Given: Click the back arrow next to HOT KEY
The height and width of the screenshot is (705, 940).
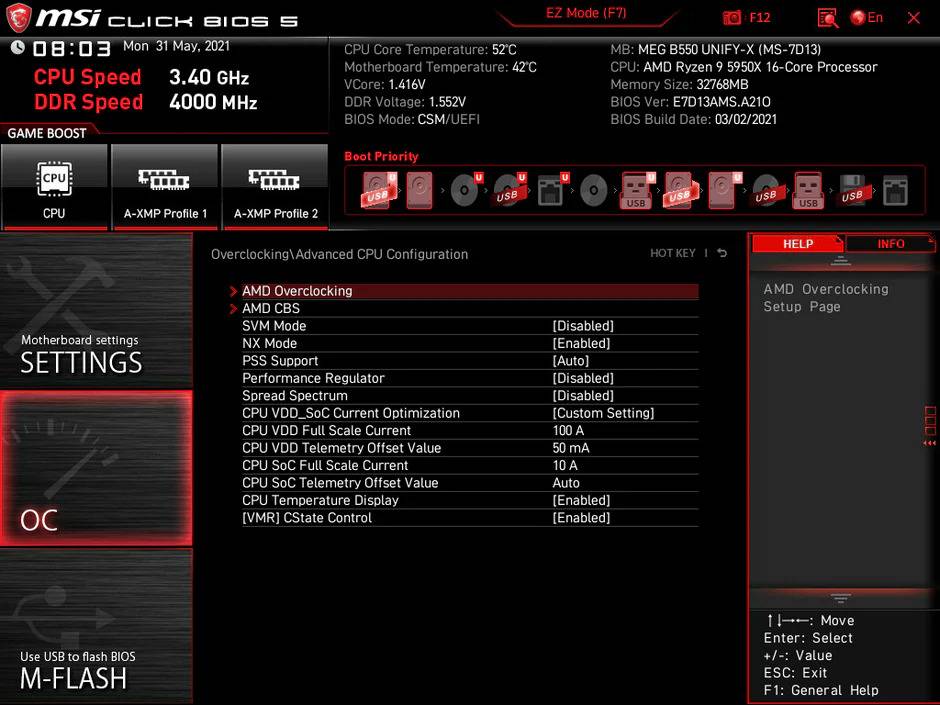Looking at the screenshot, I should click(x=722, y=254).
